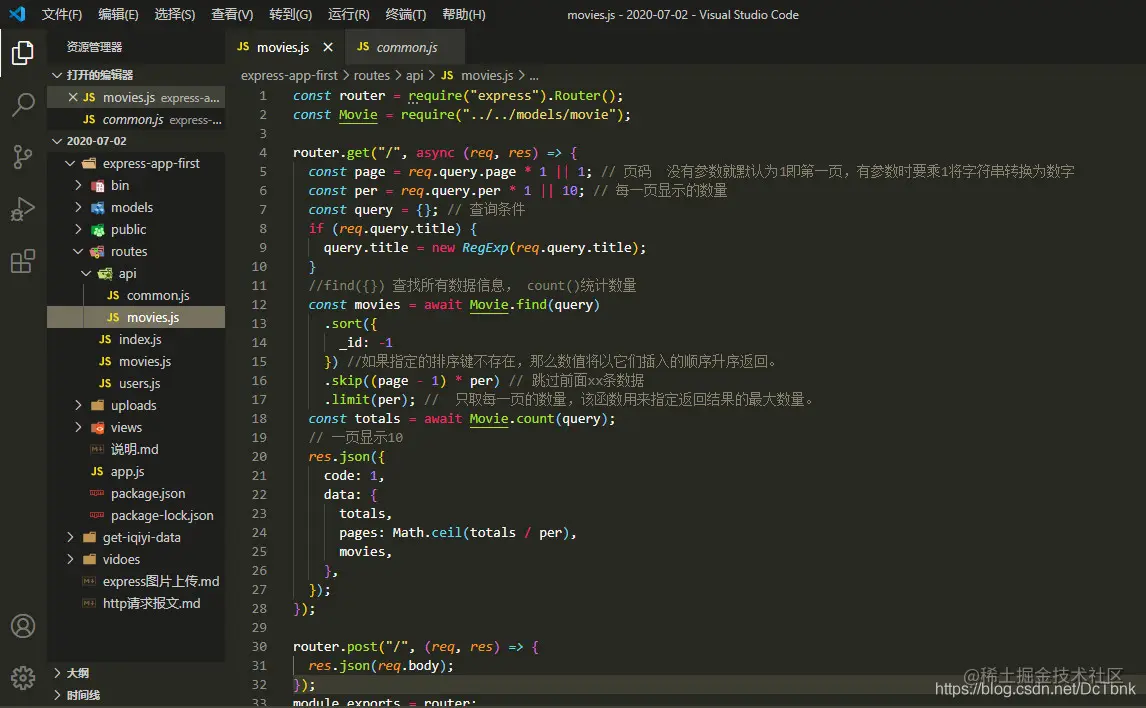This screenshot has height=708, width=1146.
Task: Click the public folder icon
Action: point(97,229)
